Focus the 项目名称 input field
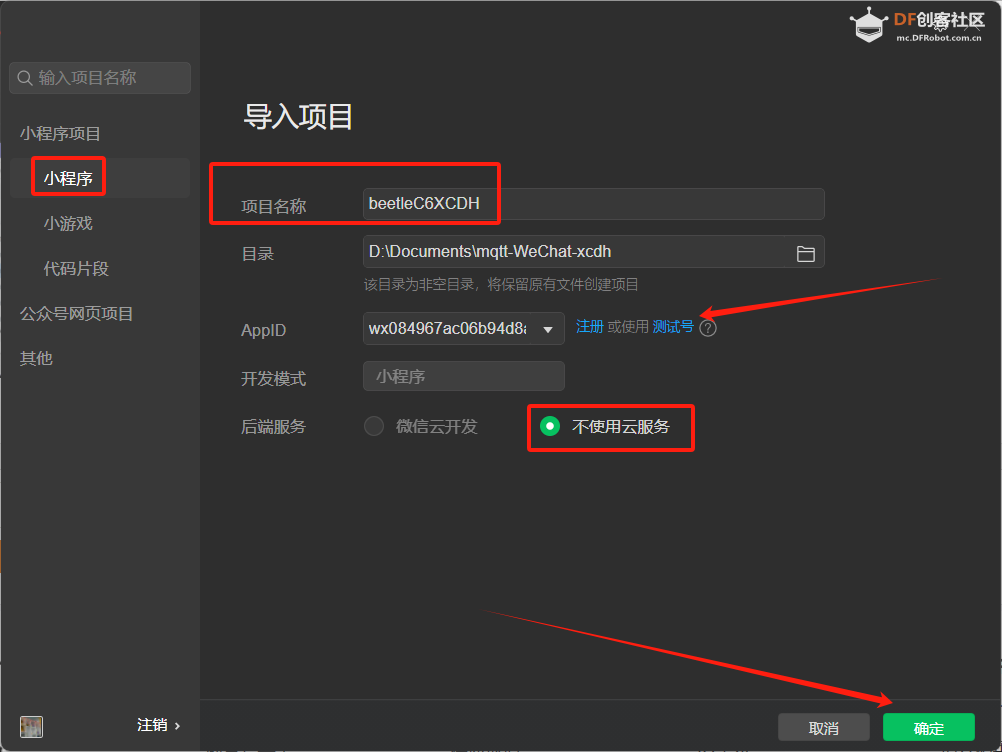This screenshot has height=752, width=1002. click(x=594, y=204)
